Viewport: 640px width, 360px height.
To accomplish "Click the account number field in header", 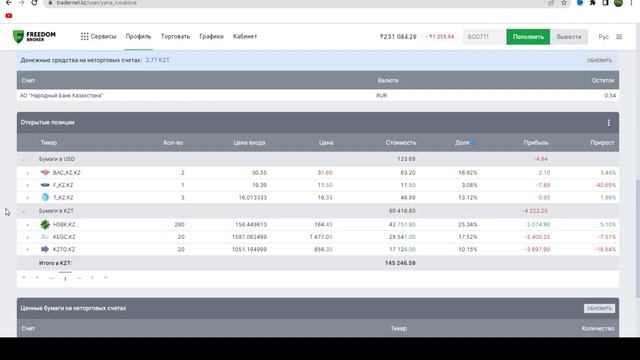I will (483, 37).
